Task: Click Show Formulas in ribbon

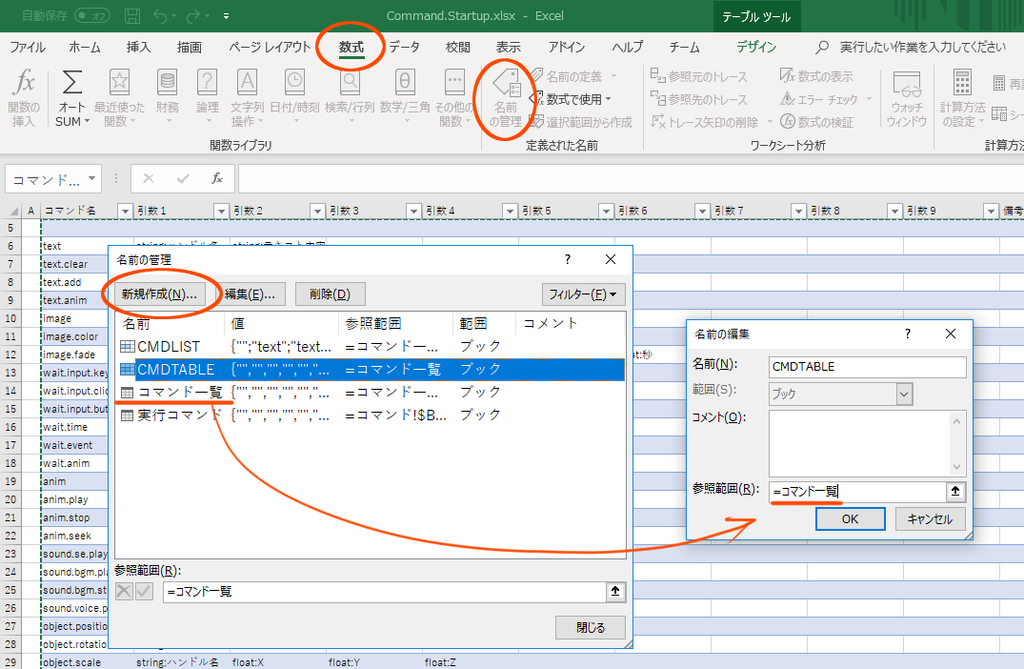Action: (x=816, y=76)
